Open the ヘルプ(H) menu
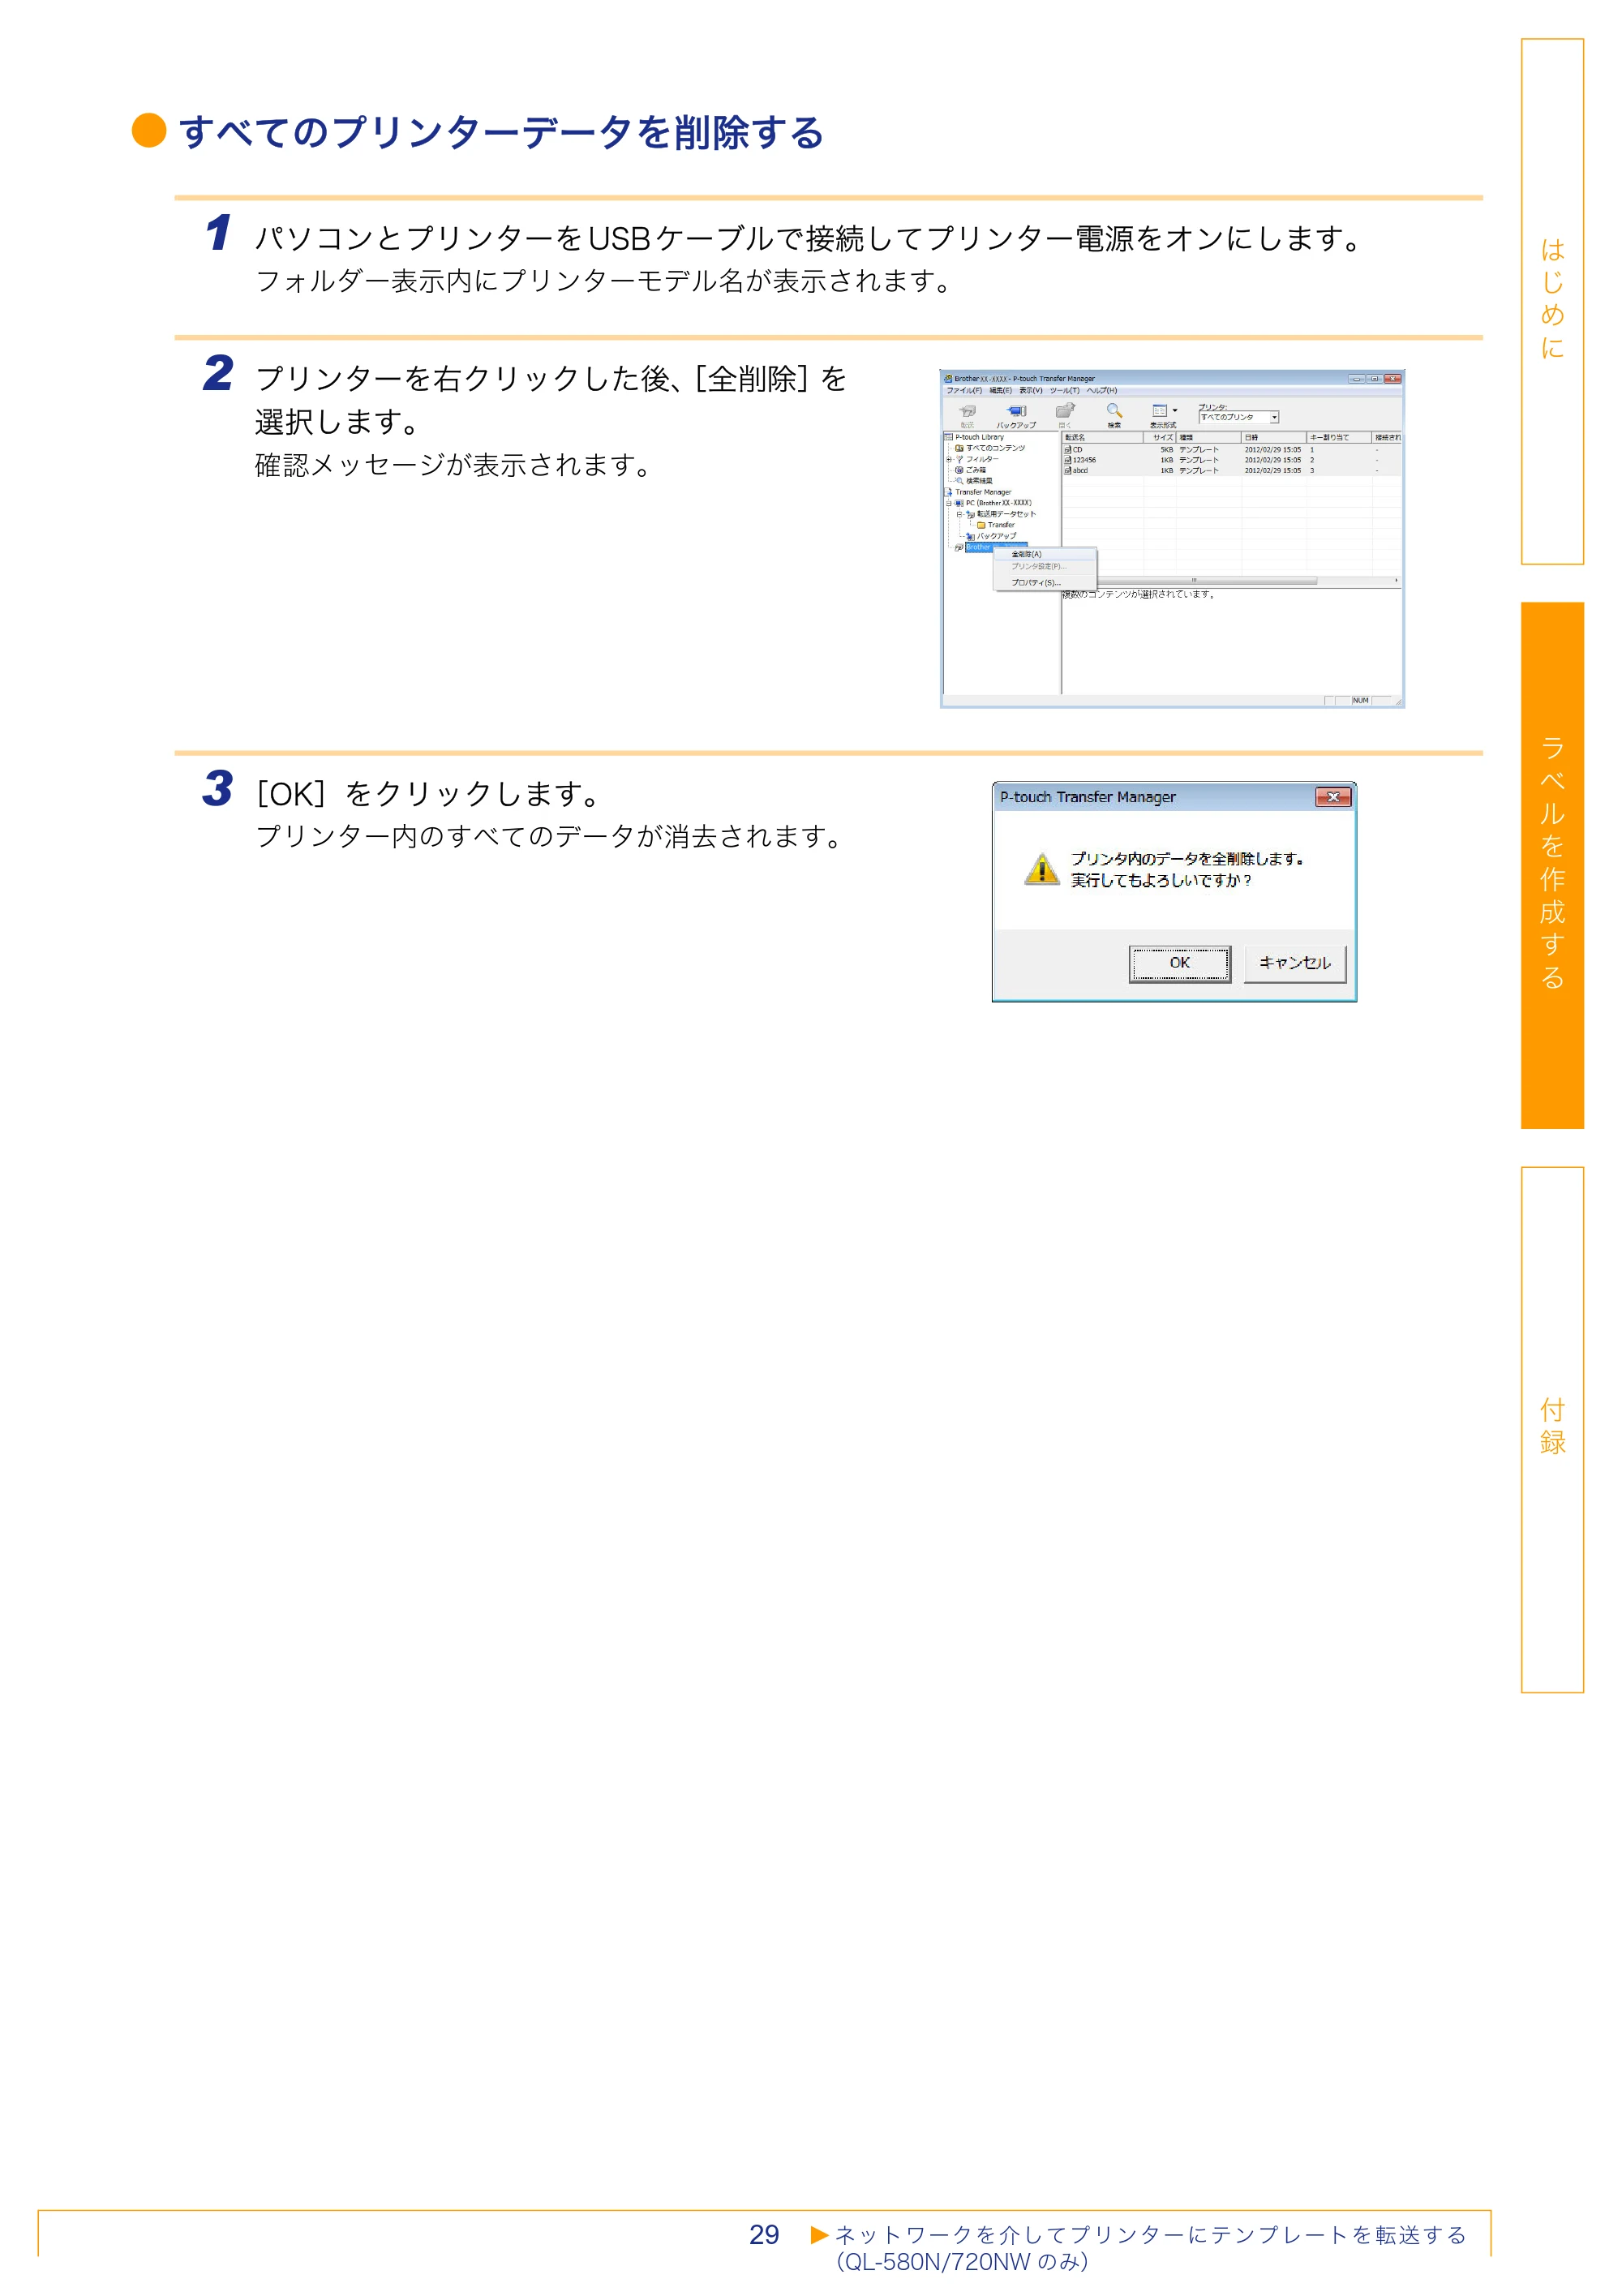The width and height of the screenshot is (1622, 2296). click(1102, 391)
